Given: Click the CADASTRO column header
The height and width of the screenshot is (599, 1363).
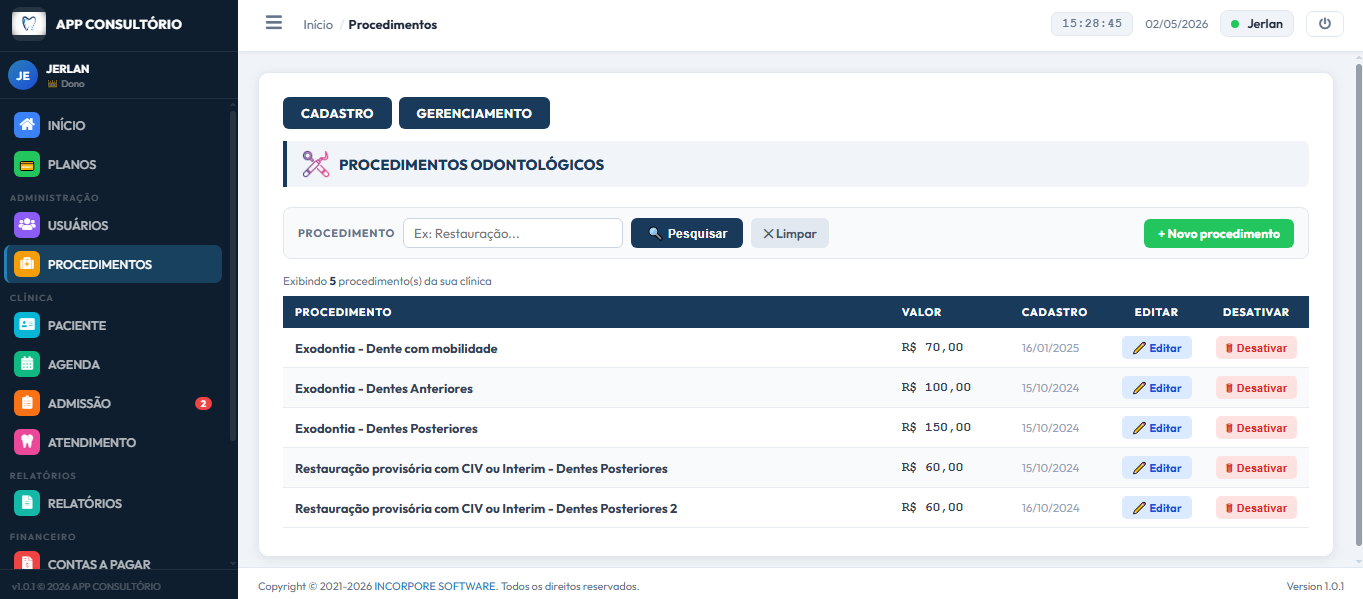Looking at the screenshot, I should point(1054,312).
